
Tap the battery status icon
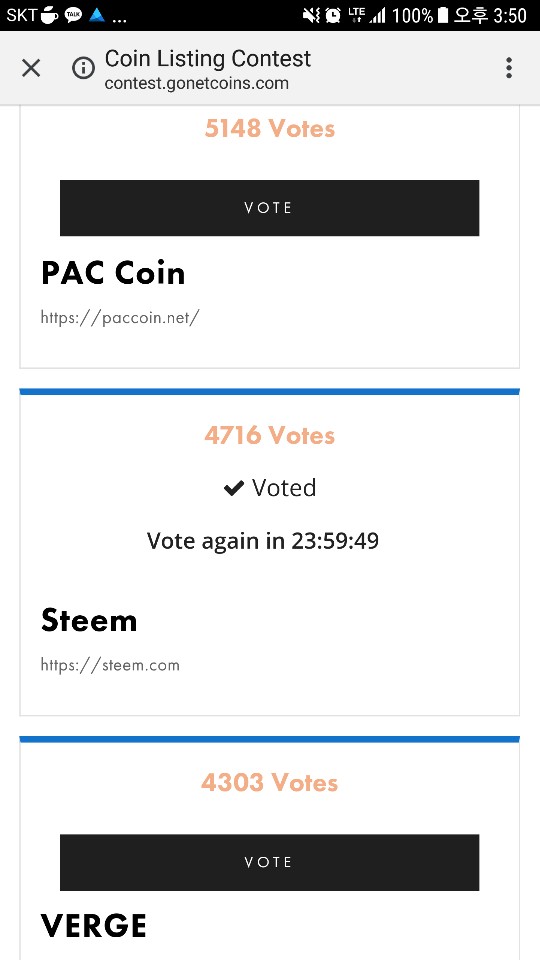coord(443,15)
